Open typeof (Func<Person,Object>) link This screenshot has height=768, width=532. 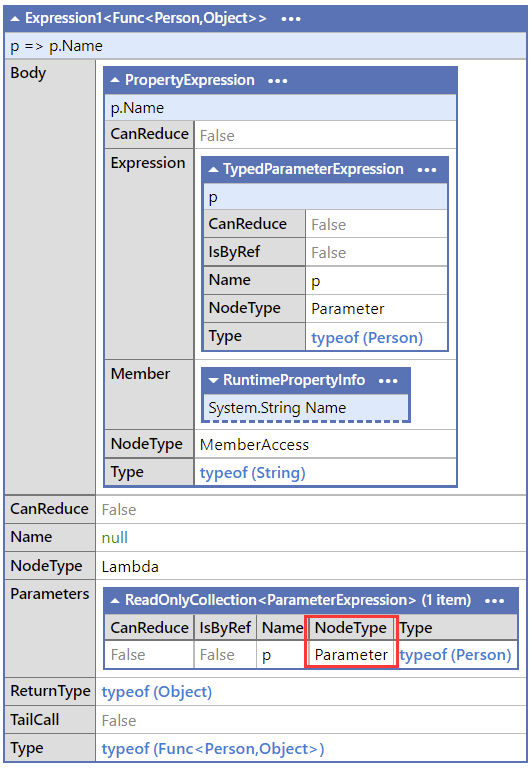(213, 748)
